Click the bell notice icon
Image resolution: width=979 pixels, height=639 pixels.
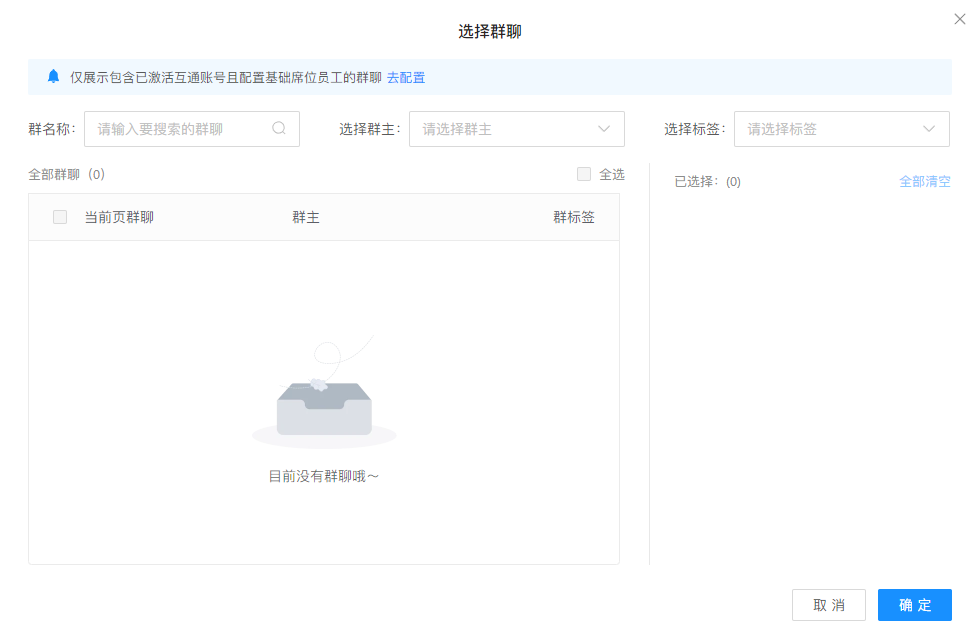[x=54, y=76]
